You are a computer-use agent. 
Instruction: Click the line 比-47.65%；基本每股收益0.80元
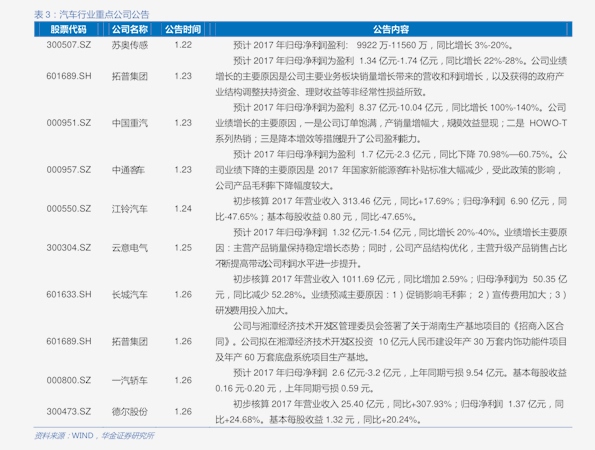coord(316,217)
